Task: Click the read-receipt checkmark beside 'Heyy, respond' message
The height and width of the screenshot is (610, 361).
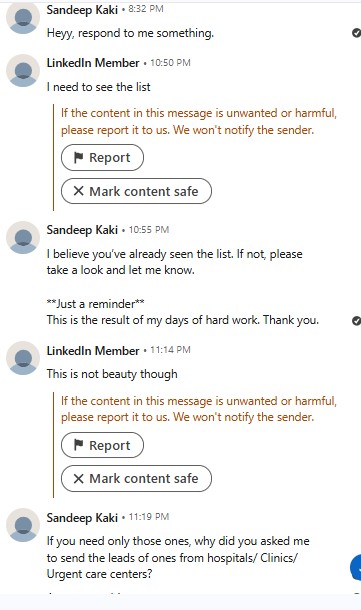Action: [x=356, y=33]
